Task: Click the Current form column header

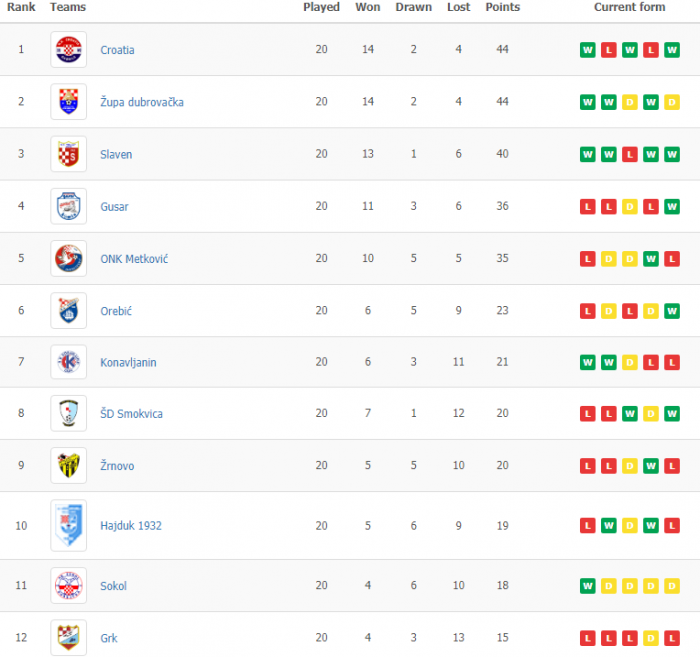Action: 629,7
